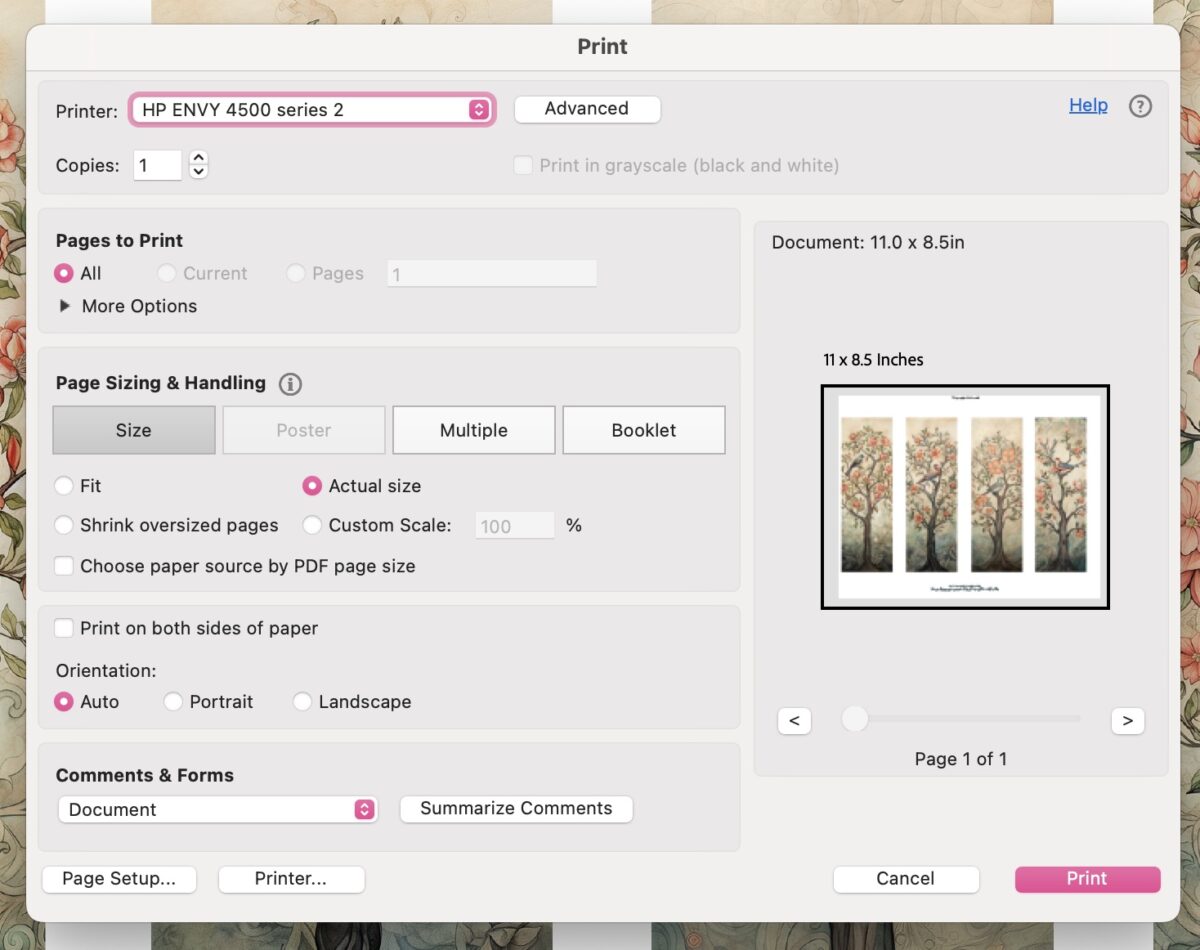Image resolution: width=1200 pixels, height=950 pixels.
Task: Open the Help link
Action: tap(1088, 105)
